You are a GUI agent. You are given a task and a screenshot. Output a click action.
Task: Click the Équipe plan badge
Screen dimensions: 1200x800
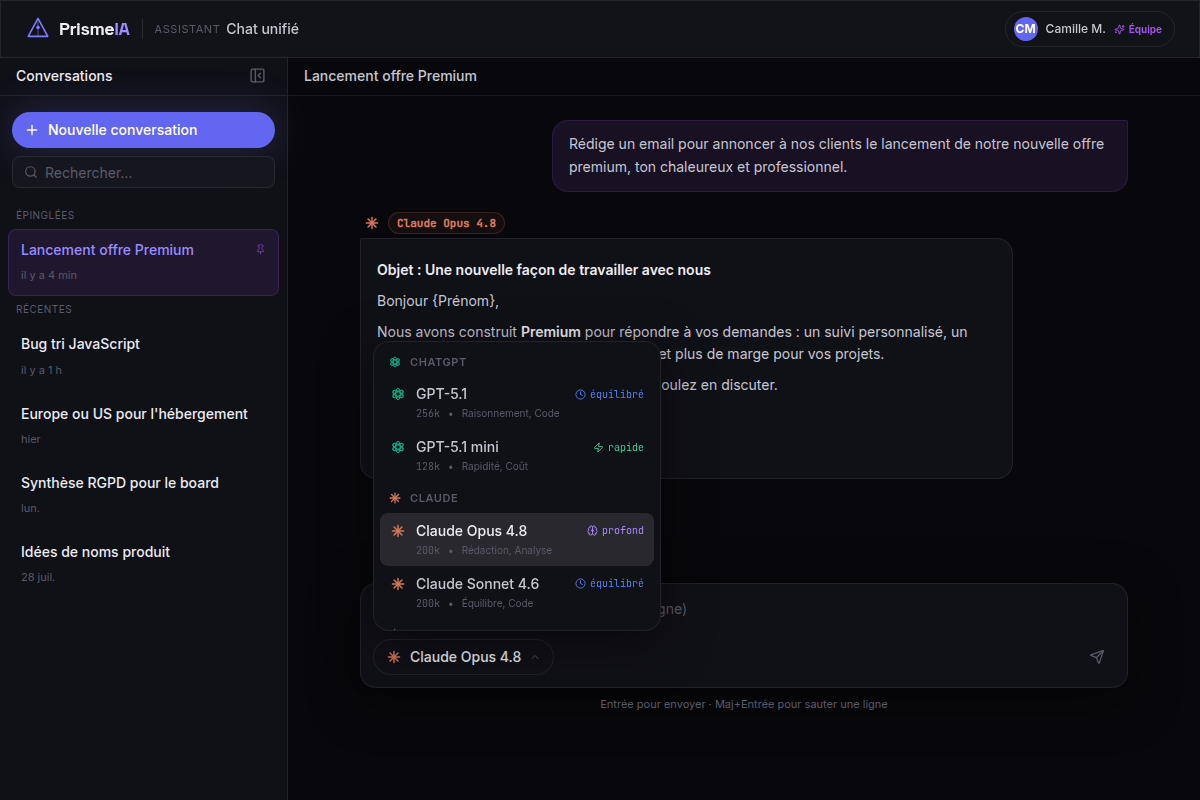tap(1138, 29)
